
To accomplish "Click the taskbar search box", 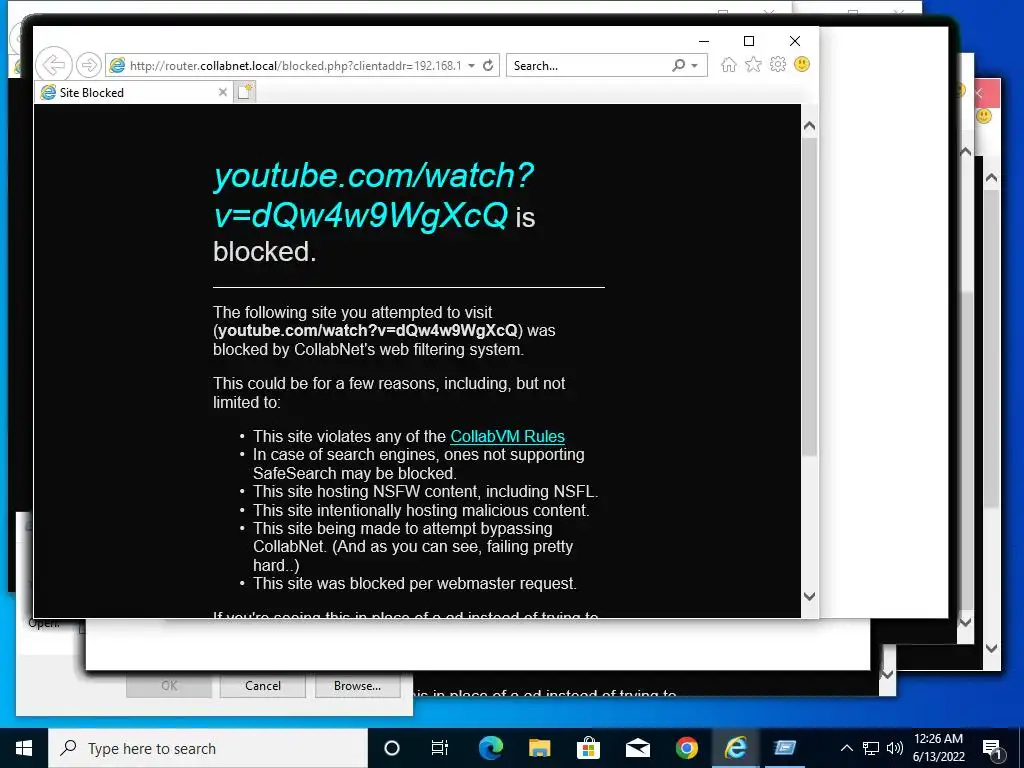I will (208, 748).
